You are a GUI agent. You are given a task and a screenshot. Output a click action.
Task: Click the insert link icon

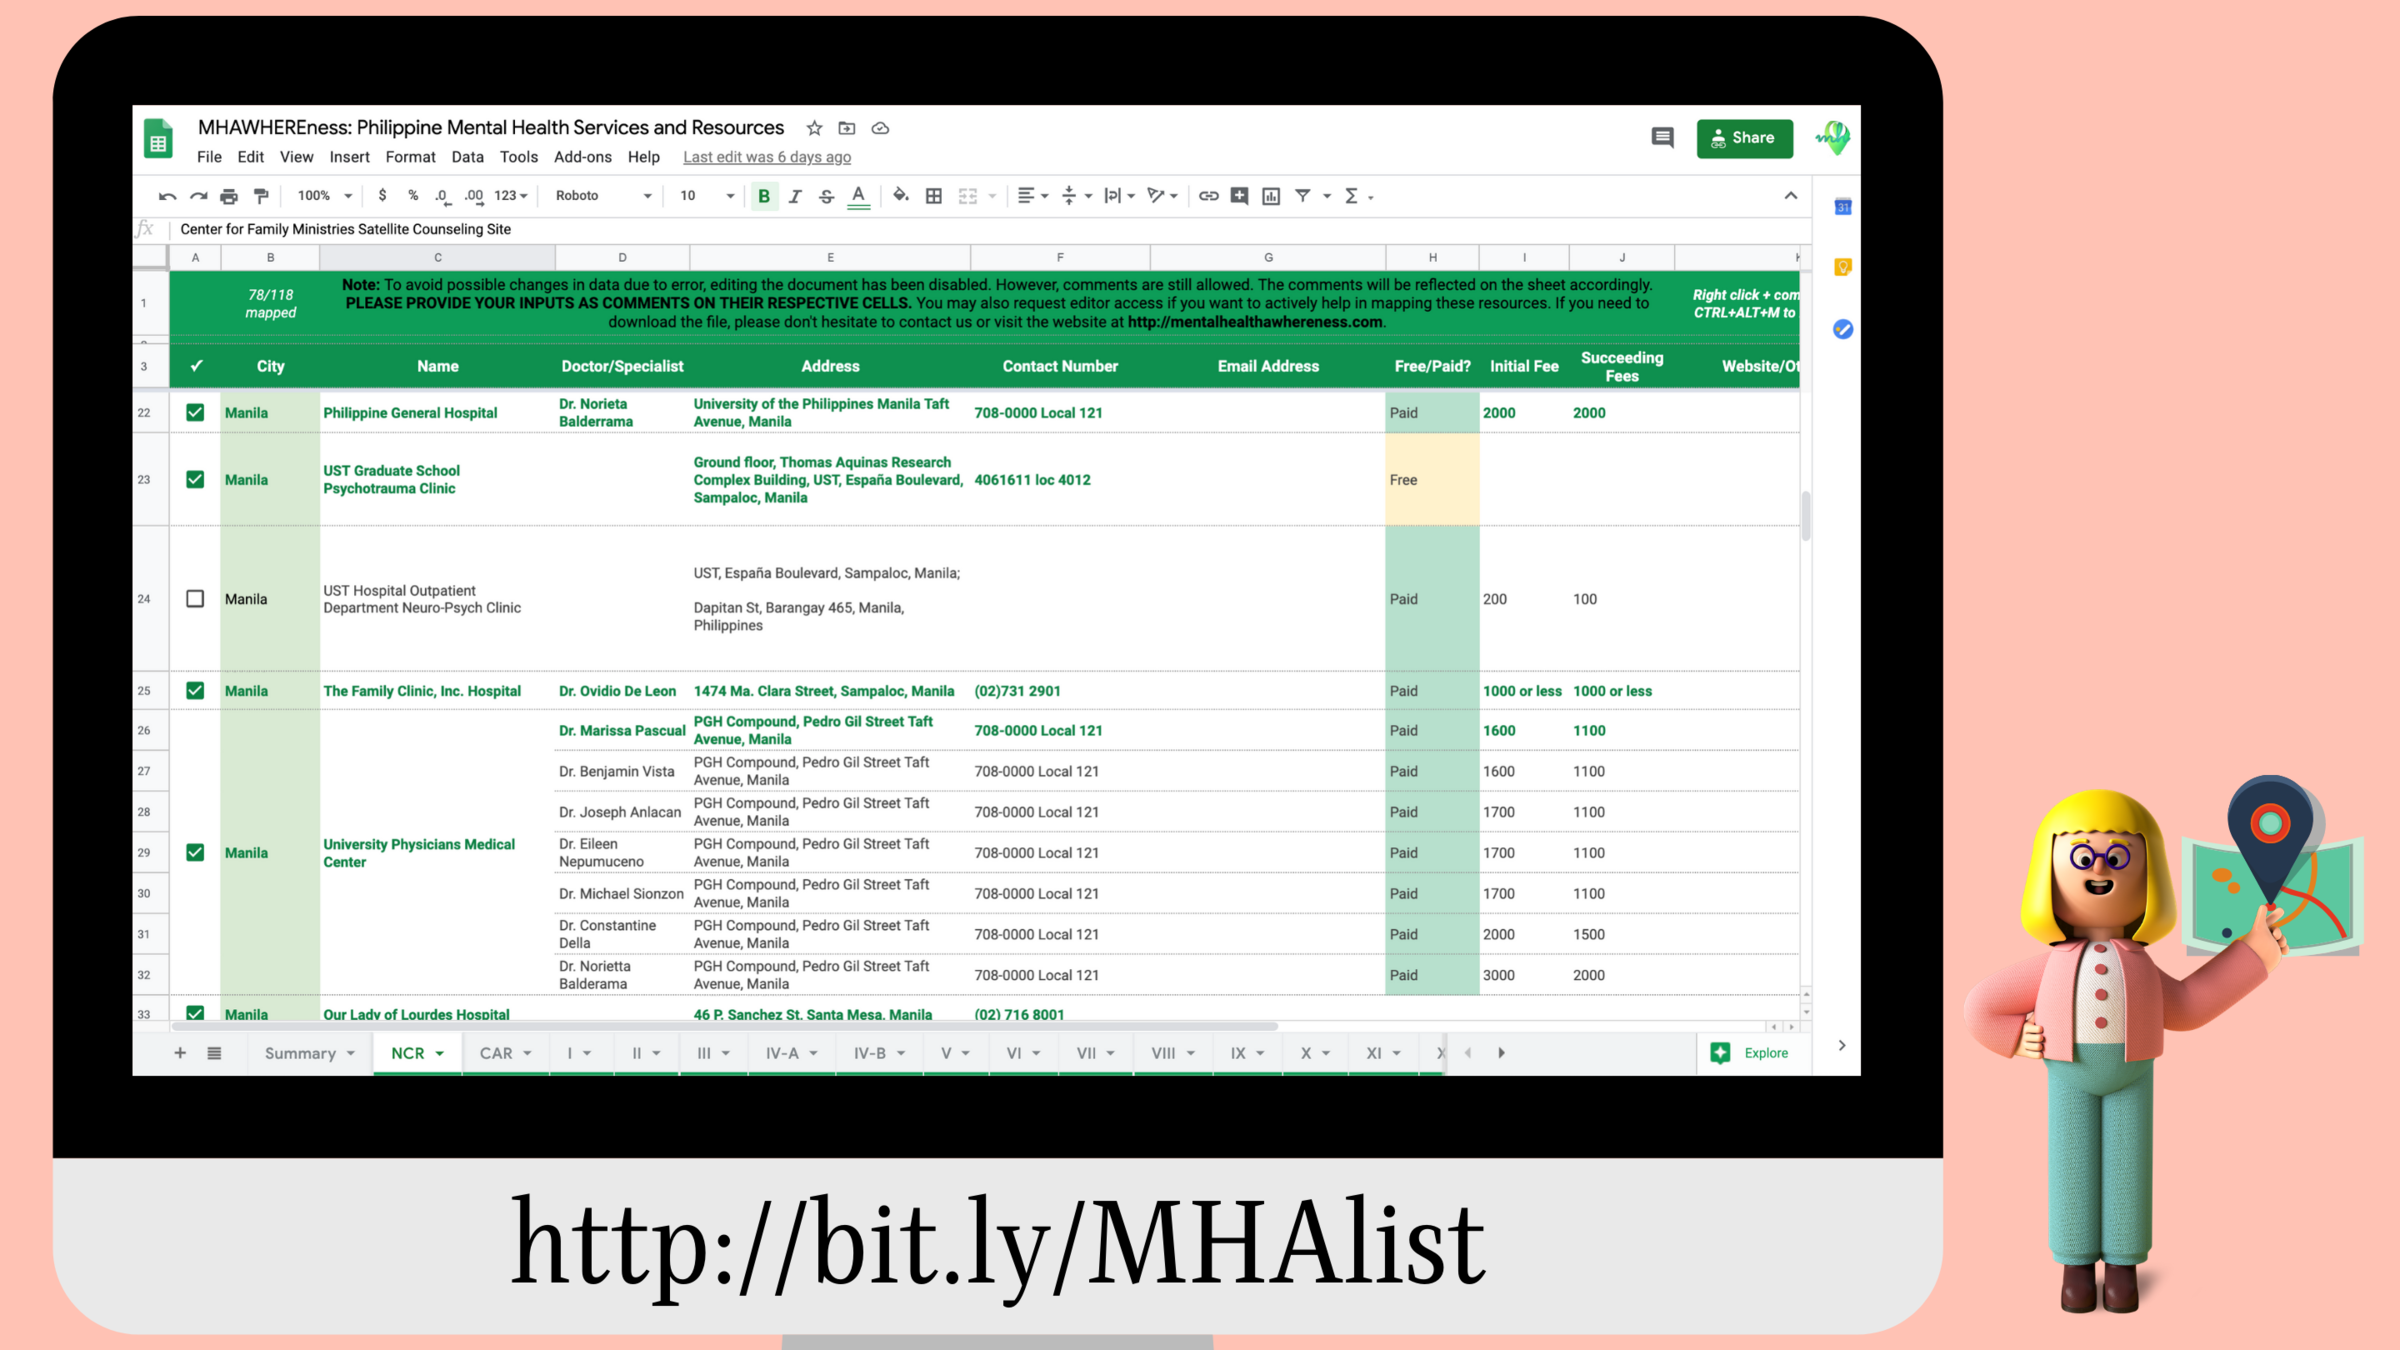[1208, 196]
